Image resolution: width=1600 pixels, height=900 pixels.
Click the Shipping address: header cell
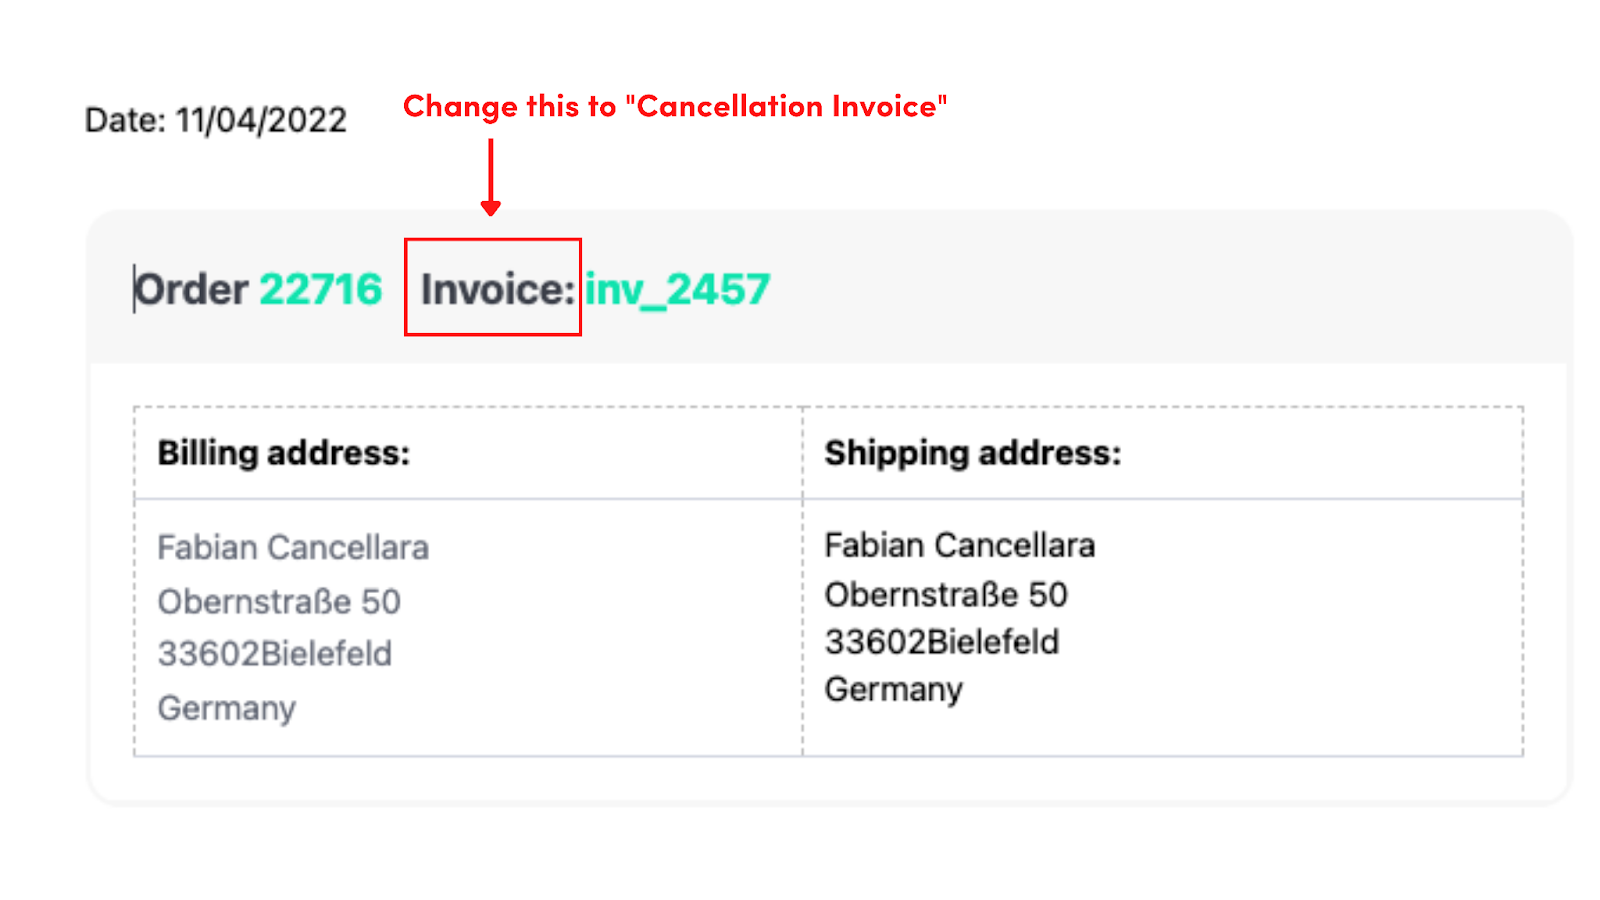coord(1163,453)
